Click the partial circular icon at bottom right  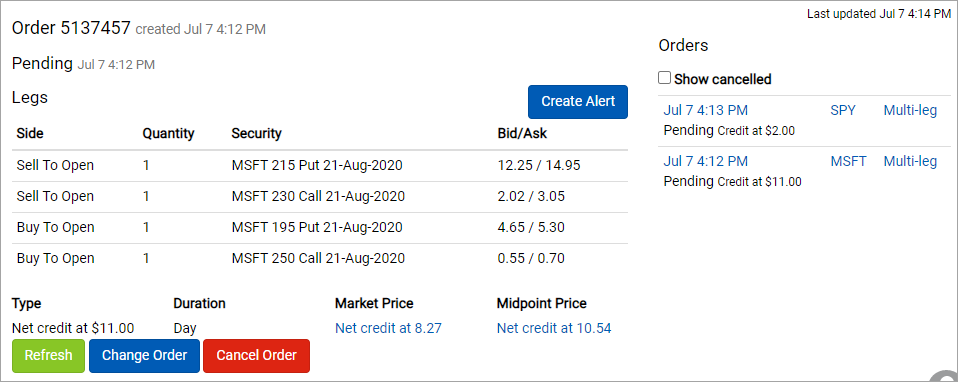(x=945, y=375)
